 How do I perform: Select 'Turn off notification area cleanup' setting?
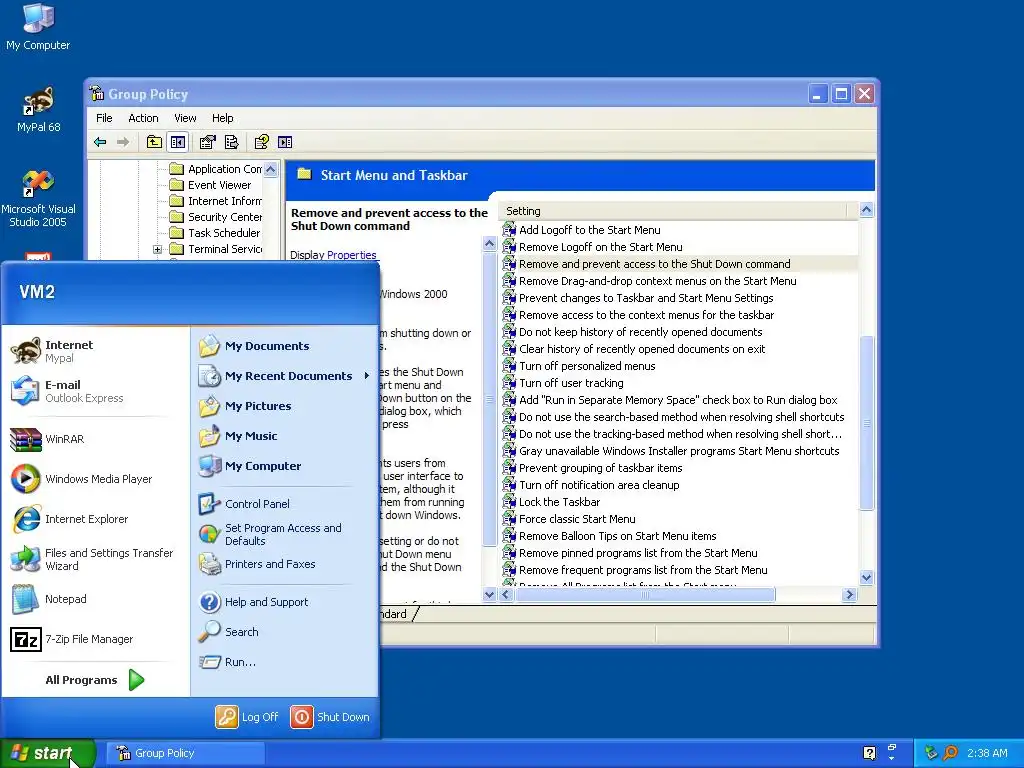pyautogui.click(x=591, y=485)
